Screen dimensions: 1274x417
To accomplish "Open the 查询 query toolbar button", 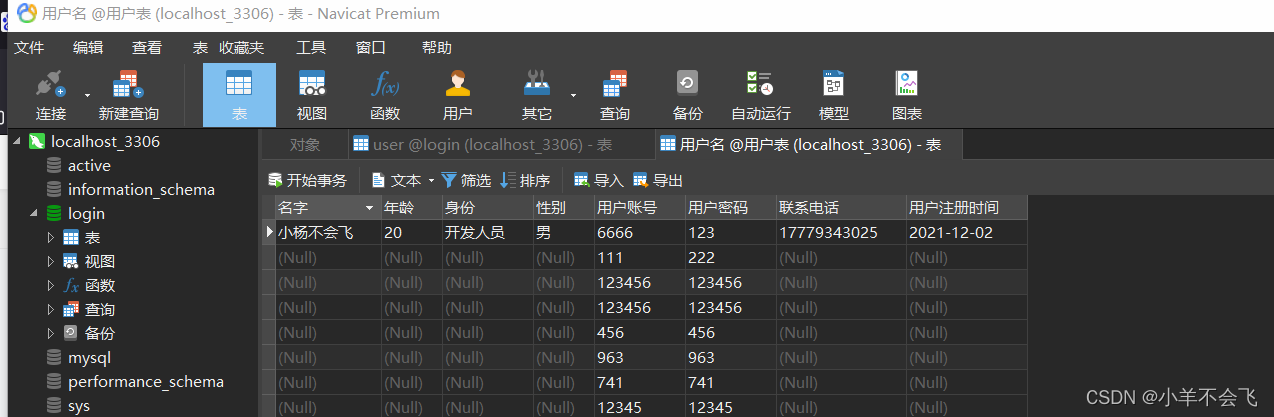I will (614, 95).
